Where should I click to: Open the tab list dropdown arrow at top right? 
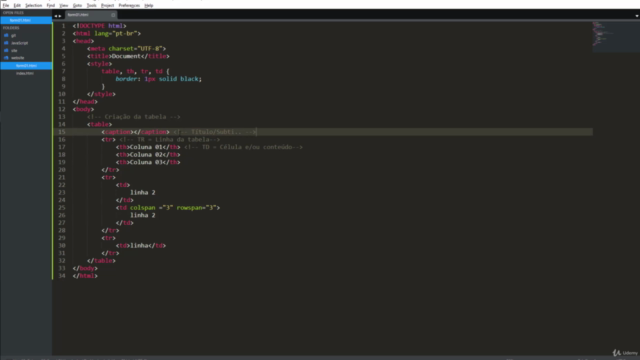[637, 16]
